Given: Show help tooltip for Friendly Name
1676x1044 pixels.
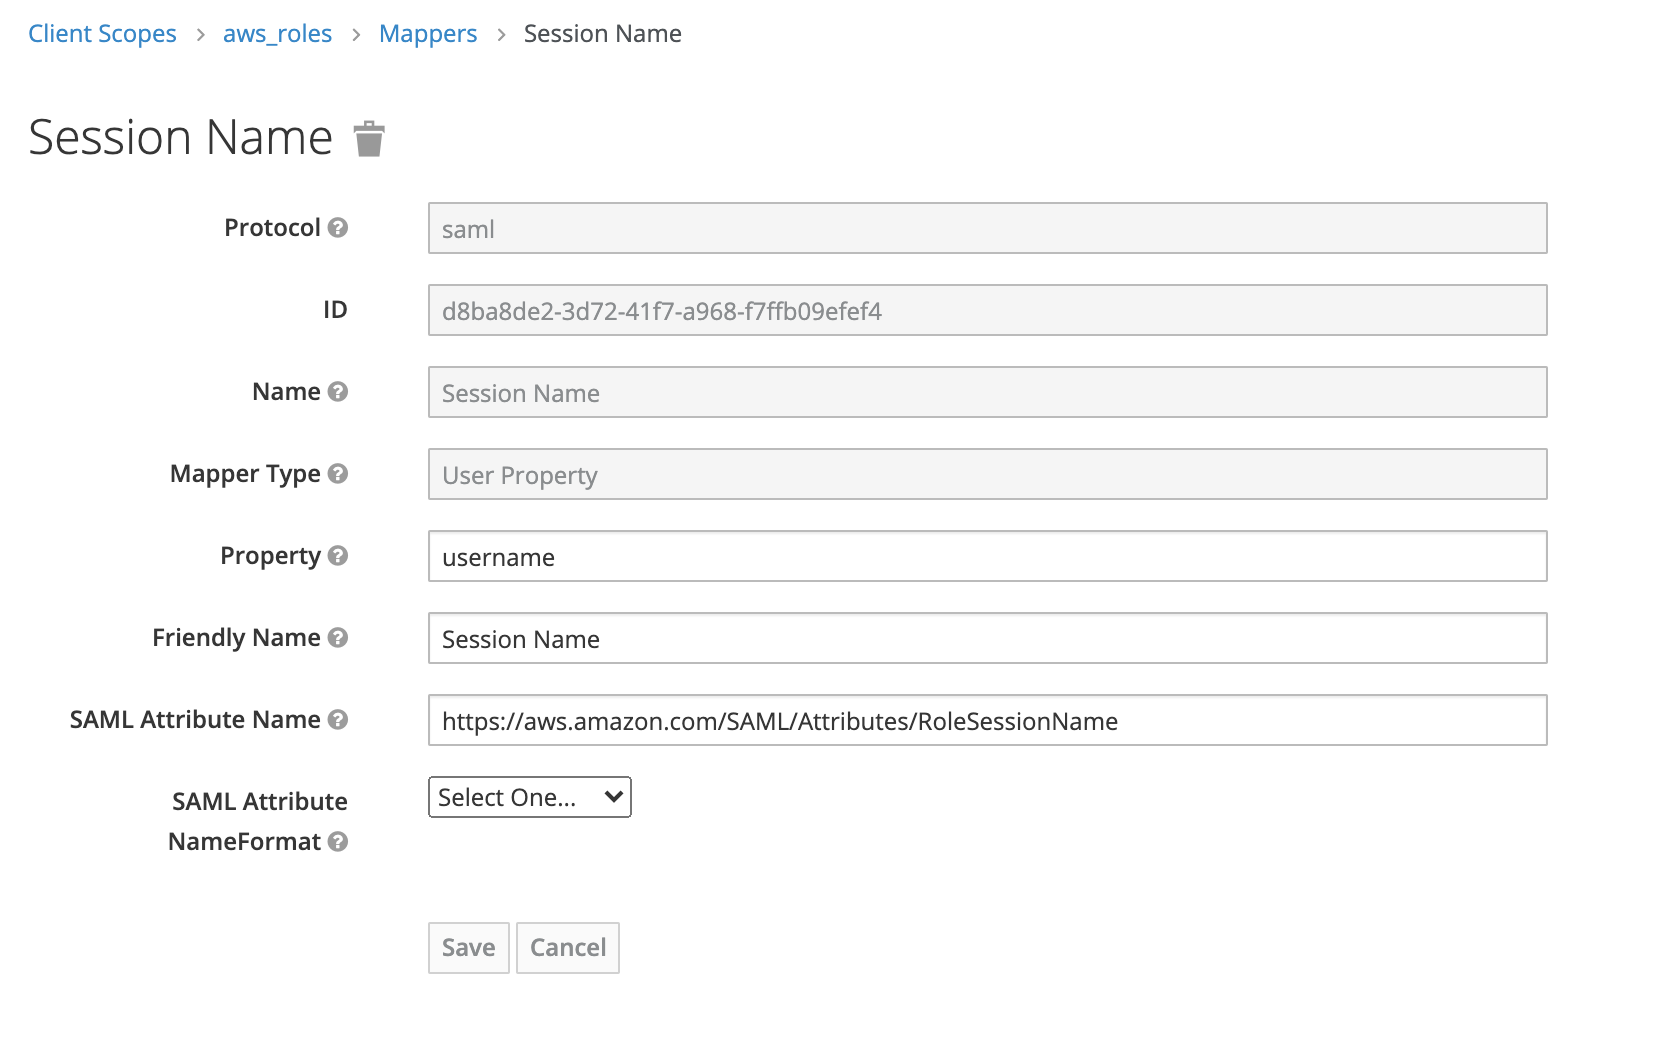Looking at the screenshot, I should [x=338, y=637].
